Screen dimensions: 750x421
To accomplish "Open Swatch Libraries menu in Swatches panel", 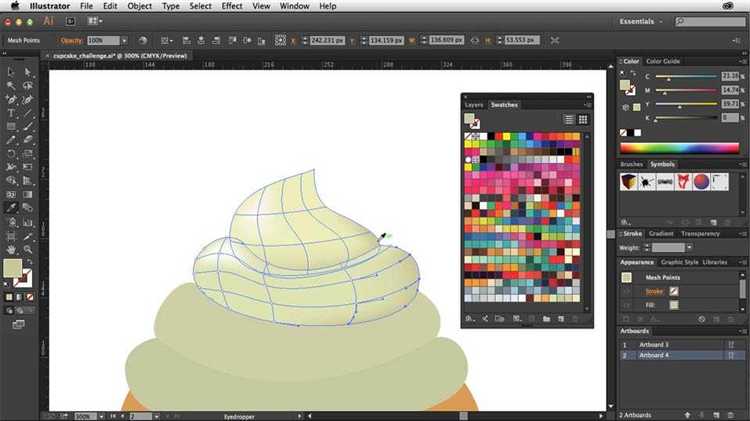I will point(470,318).
